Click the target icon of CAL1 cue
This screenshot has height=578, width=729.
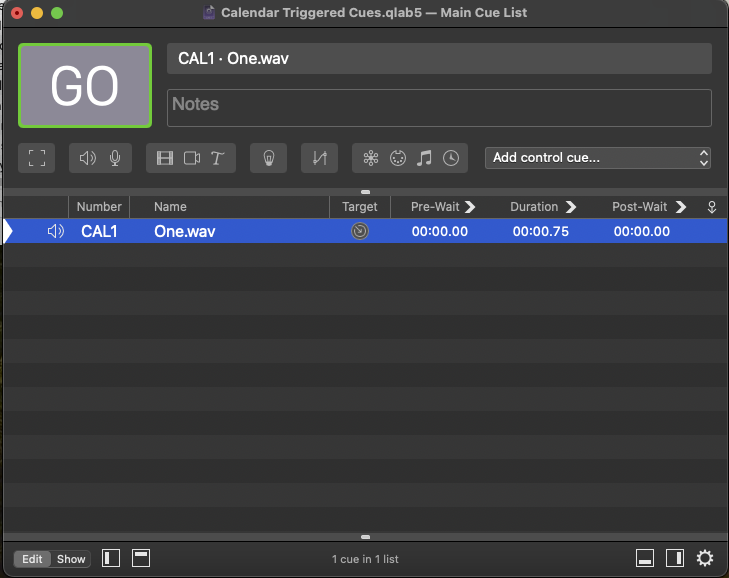(x=360, y=231)
